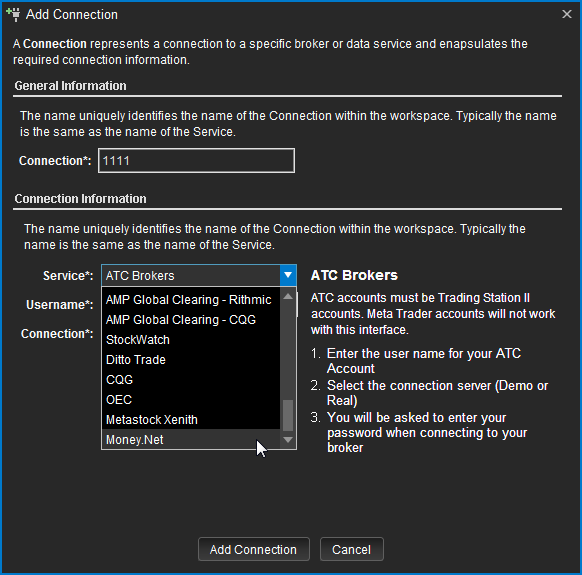This screenshot has height=575, width=582.
Task: Select AMP Global Clearing - CQG option
Action: tap(191, 320)
